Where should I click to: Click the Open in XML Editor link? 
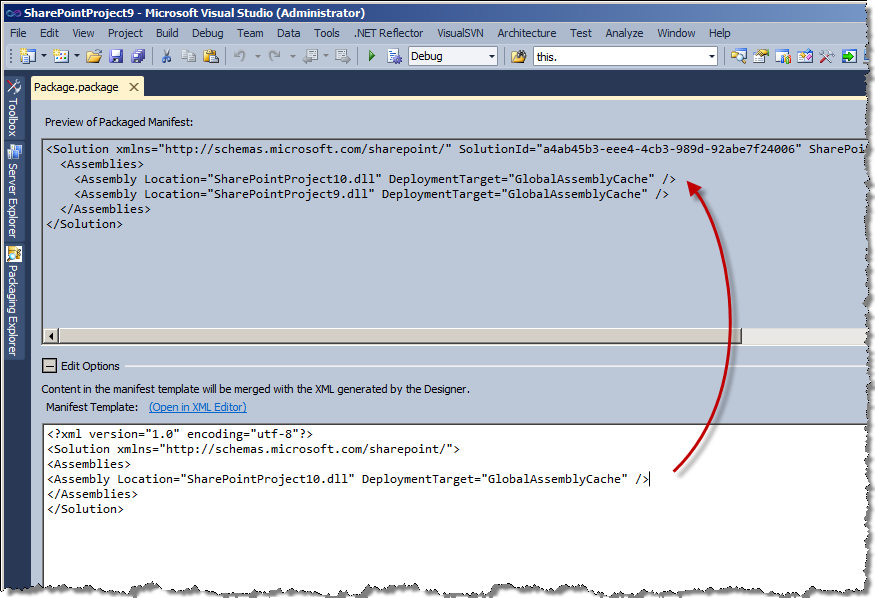198,407
